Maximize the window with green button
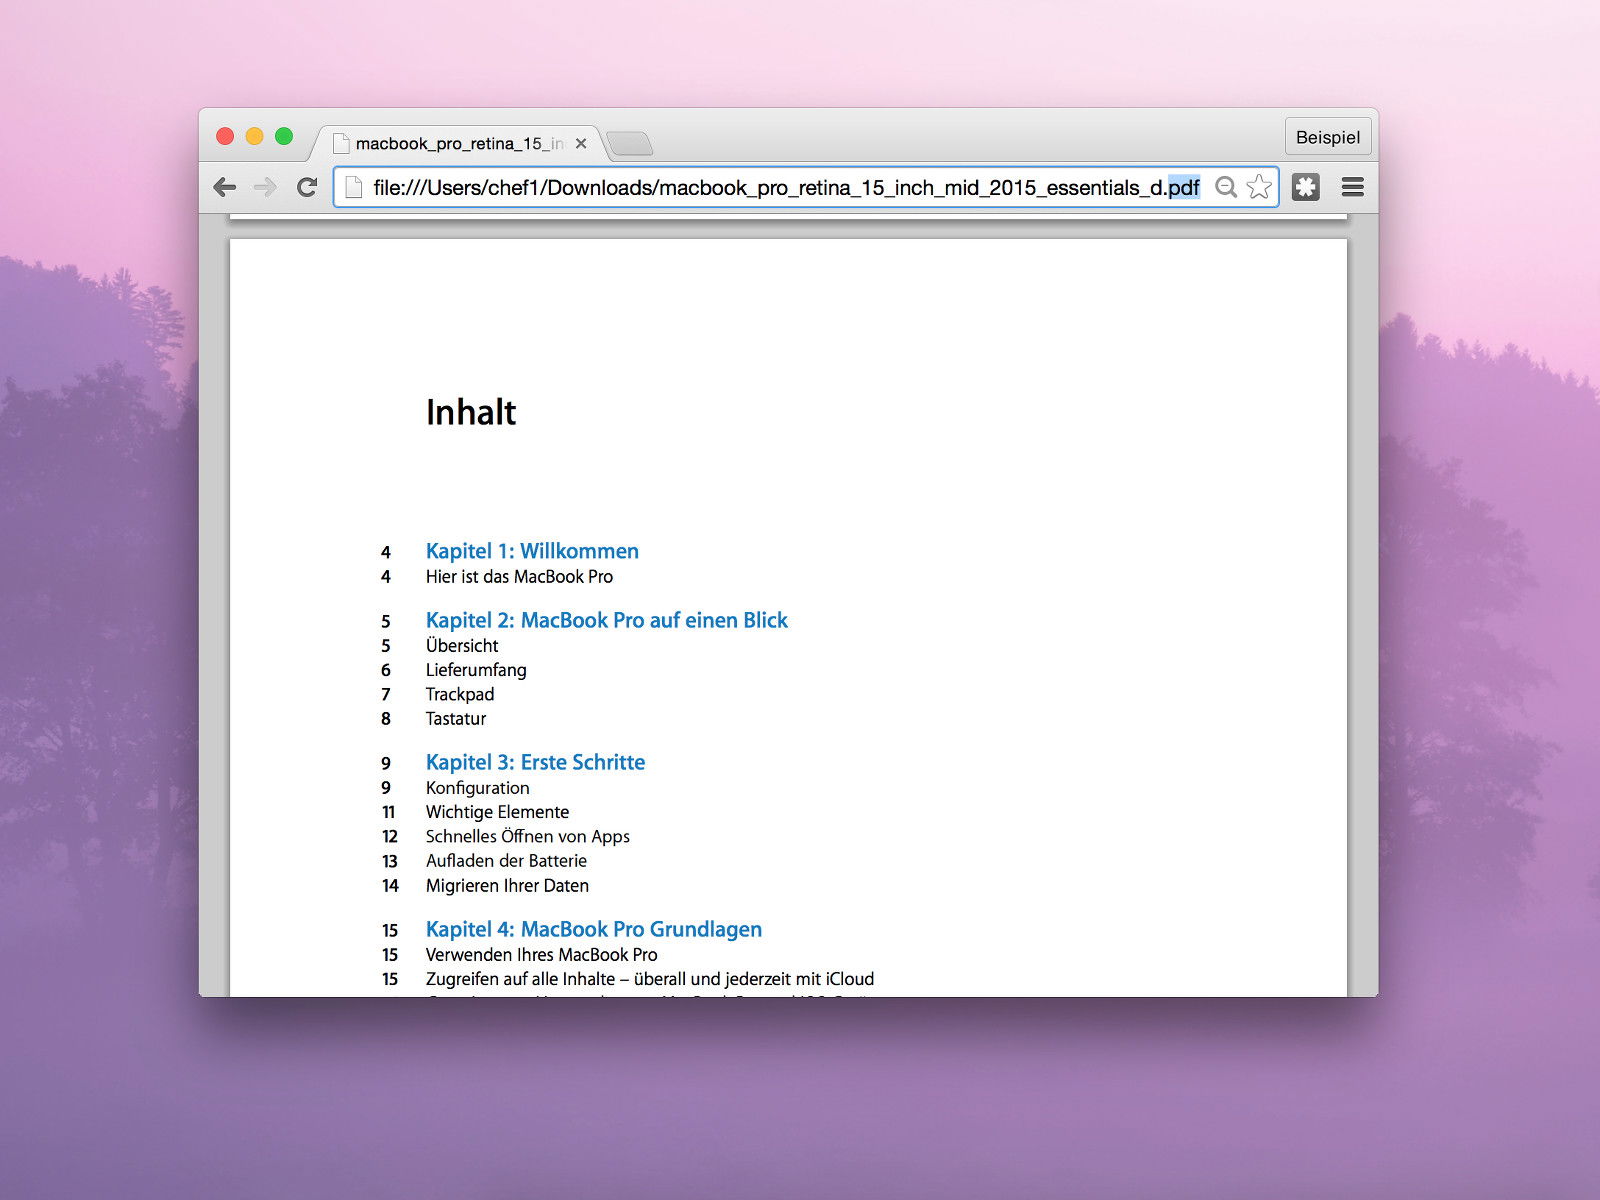Viewport: 1600px width, 1200px height. pyautogui.click(x=284, y=136)
